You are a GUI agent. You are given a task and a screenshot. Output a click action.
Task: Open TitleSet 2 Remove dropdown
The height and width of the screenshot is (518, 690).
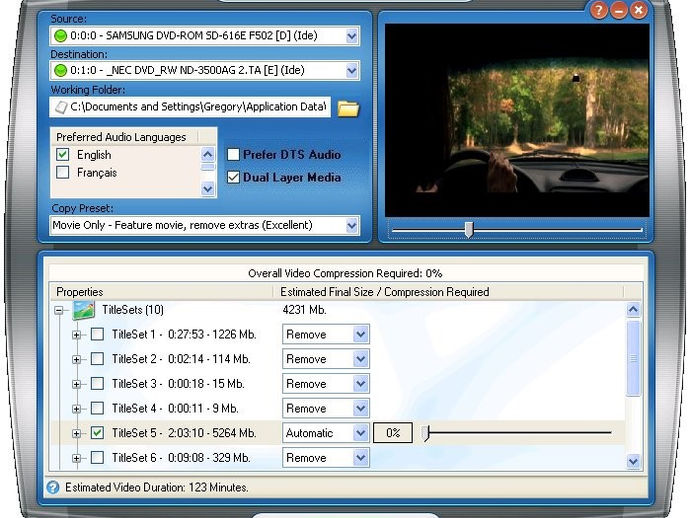coord(360,359)
